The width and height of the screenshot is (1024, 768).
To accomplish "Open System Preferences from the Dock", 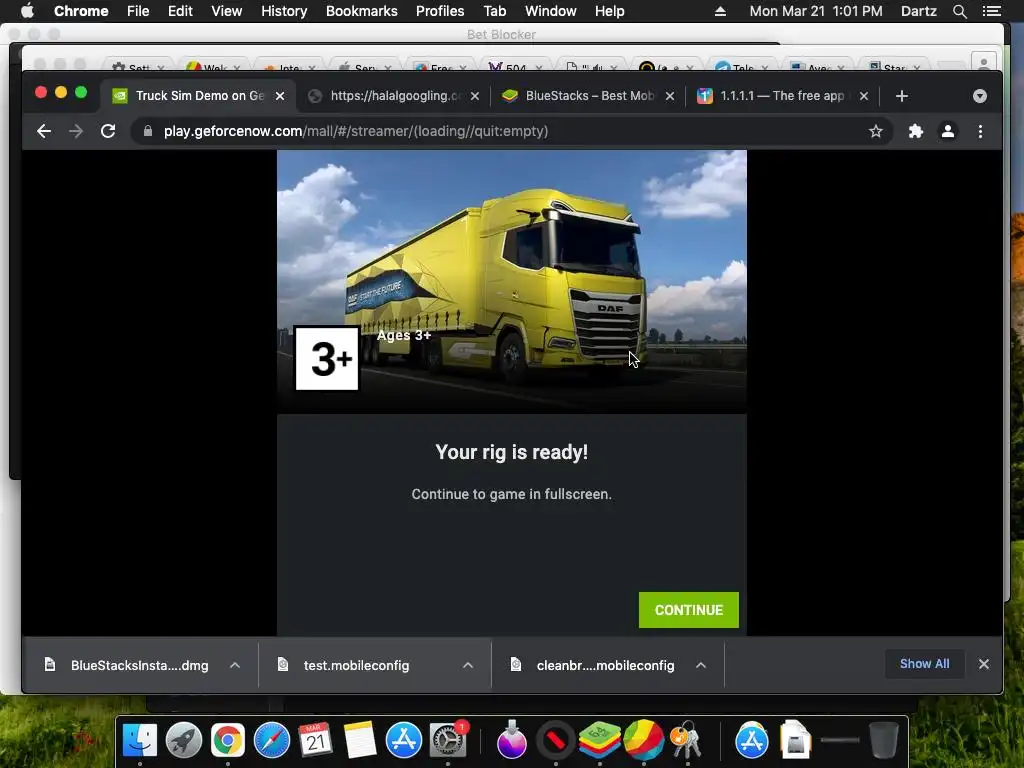I will click(x=448, y=741).
